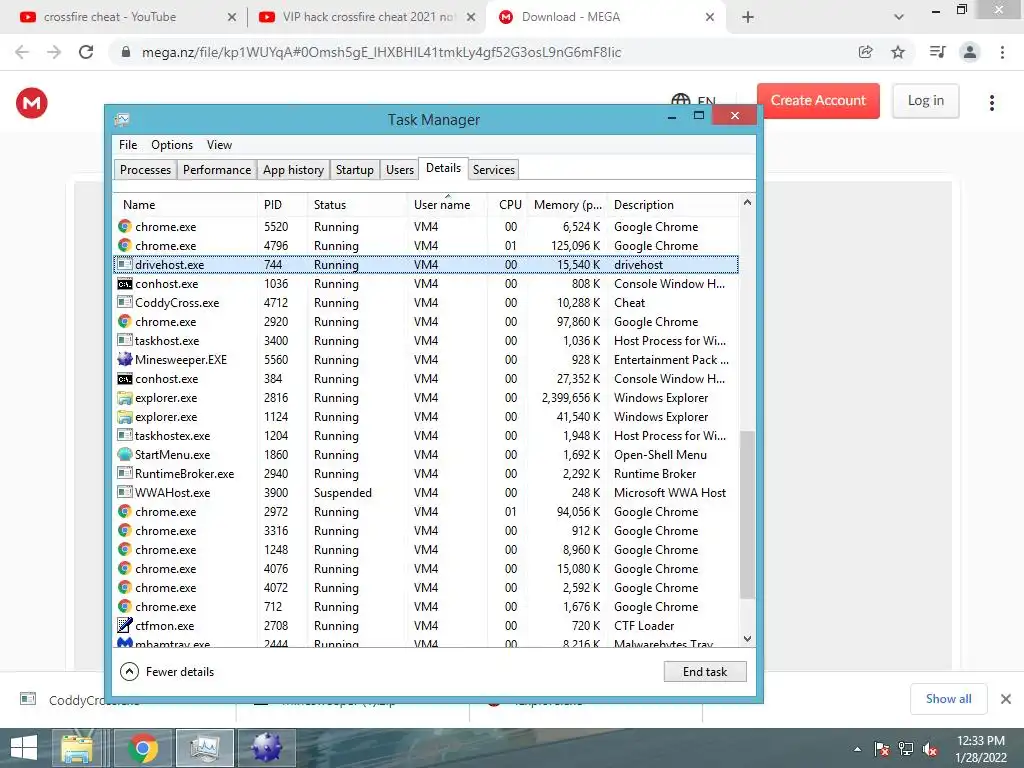
Task: Switch to VIP hack crossfire cheat tab
Action: point(366,17)
